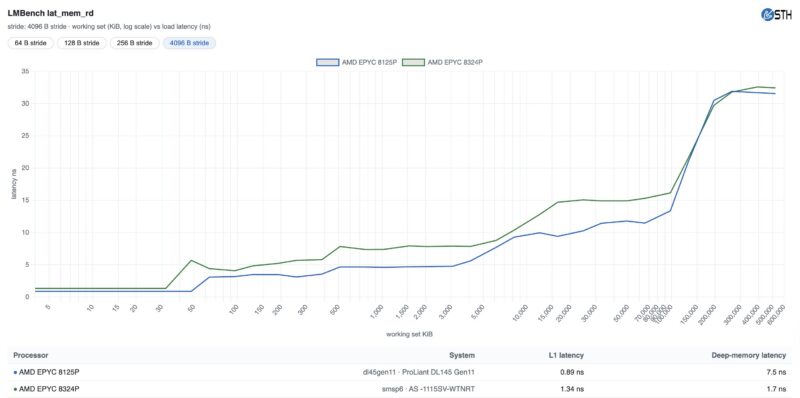Select the 256 B stride tab
This screenshot has height=398, width=800.
[x=135, y=43]
